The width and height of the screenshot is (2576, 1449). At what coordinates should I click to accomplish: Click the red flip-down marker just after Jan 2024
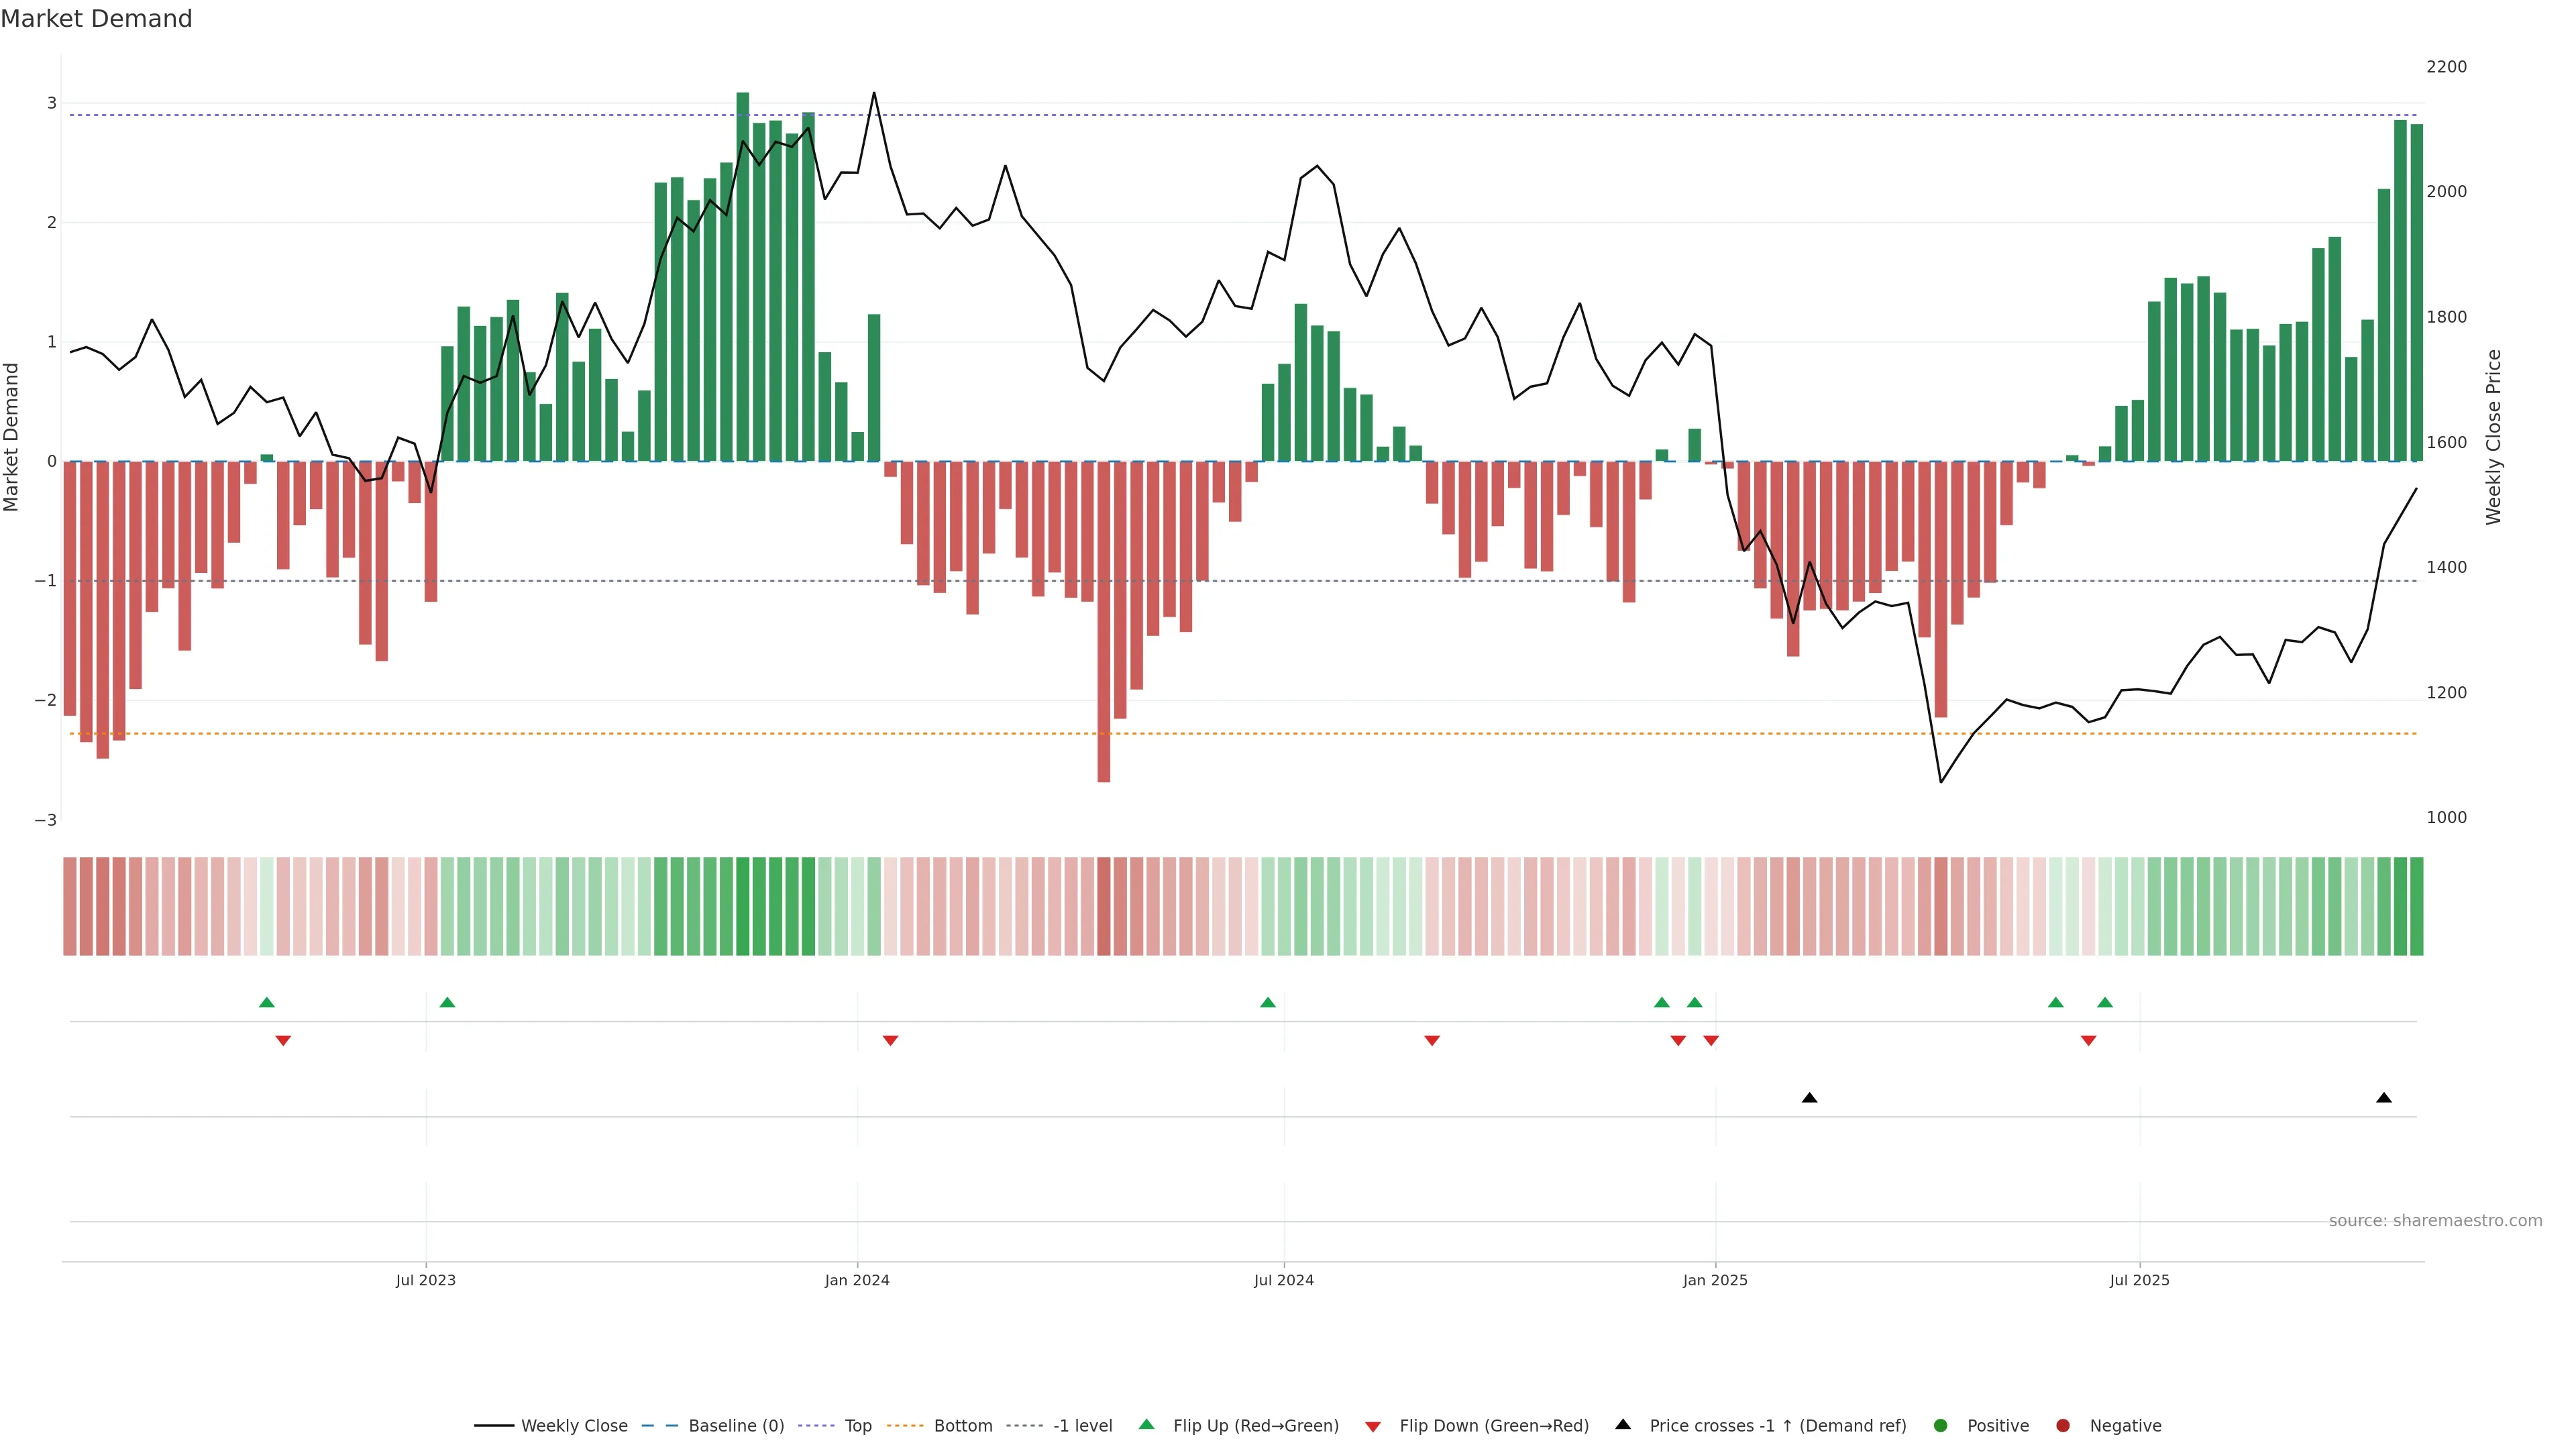(x=890, y=1041)
